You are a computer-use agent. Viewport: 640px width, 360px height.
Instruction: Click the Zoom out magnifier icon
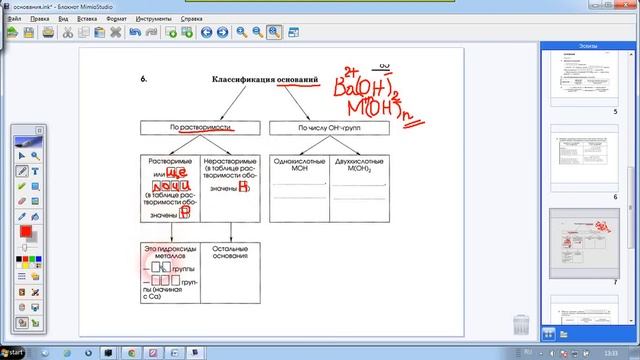pos(258,32)
